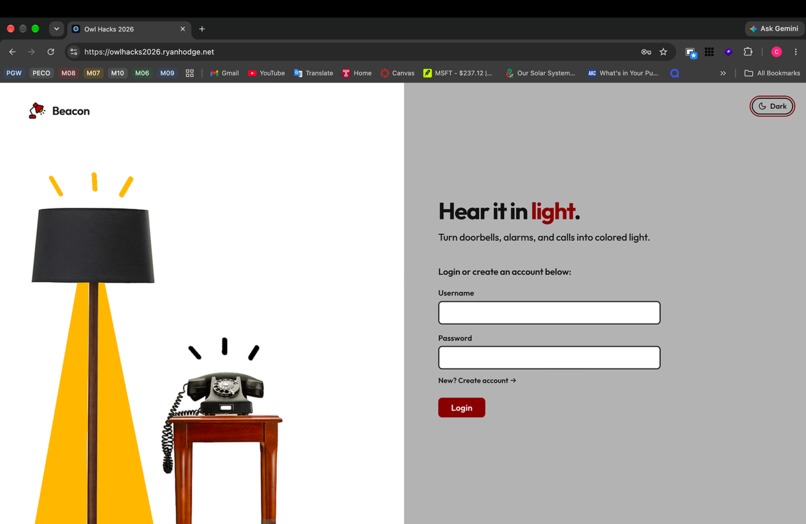Click the browser forward arrow
Image resolution: width=806 pixels, height=524 pixels.
(31, 52)
